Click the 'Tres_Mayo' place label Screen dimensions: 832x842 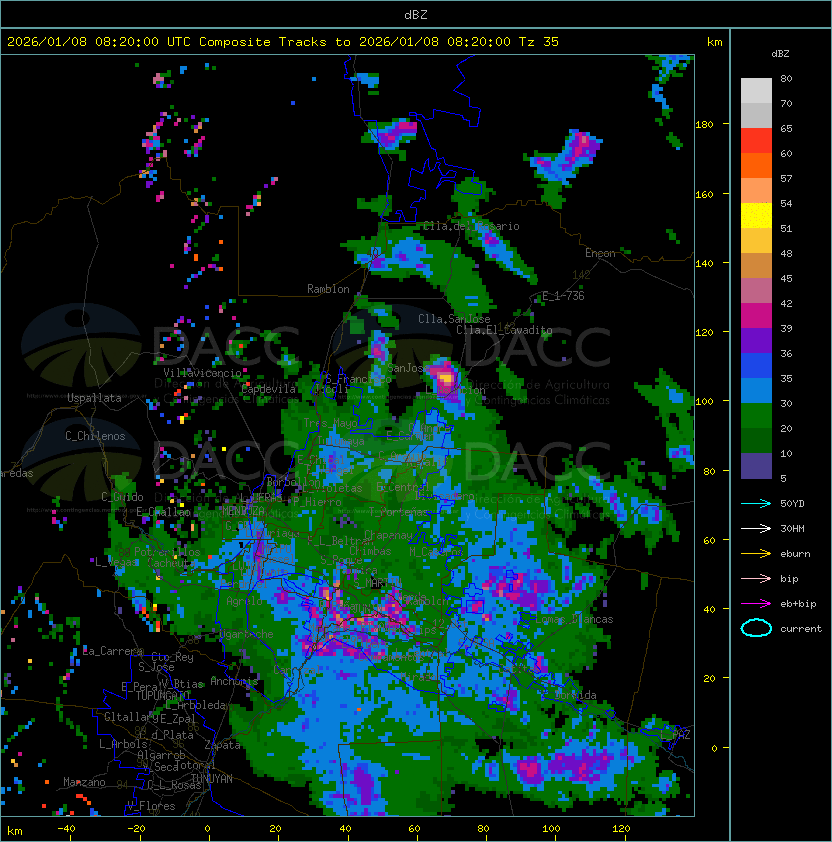(x=330, y=423)
